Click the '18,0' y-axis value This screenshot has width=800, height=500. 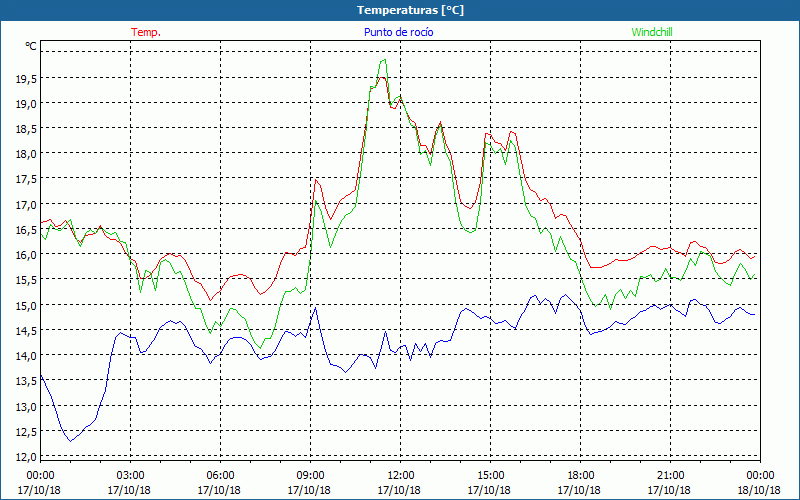coord(26,154)
